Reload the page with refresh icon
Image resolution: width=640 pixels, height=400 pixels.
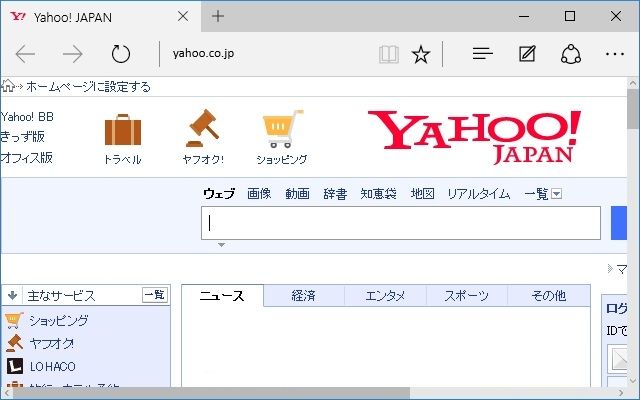click(x=121, y=54)
